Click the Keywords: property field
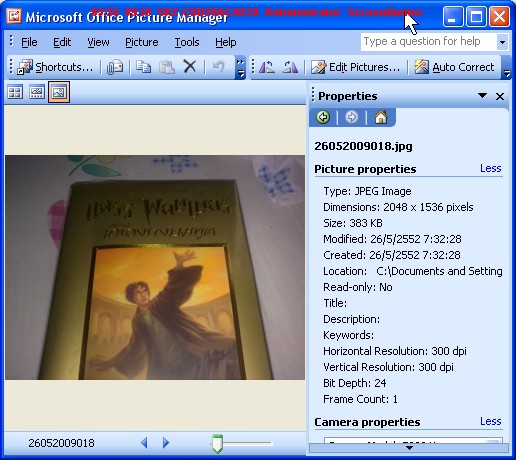The height and width of the screenshot is (460, 516). (348, 335)
